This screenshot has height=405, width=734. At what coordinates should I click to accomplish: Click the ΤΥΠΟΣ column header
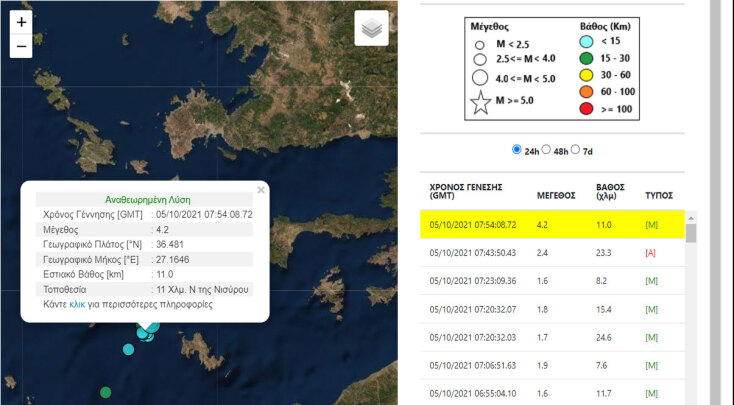tap(659, 196)
